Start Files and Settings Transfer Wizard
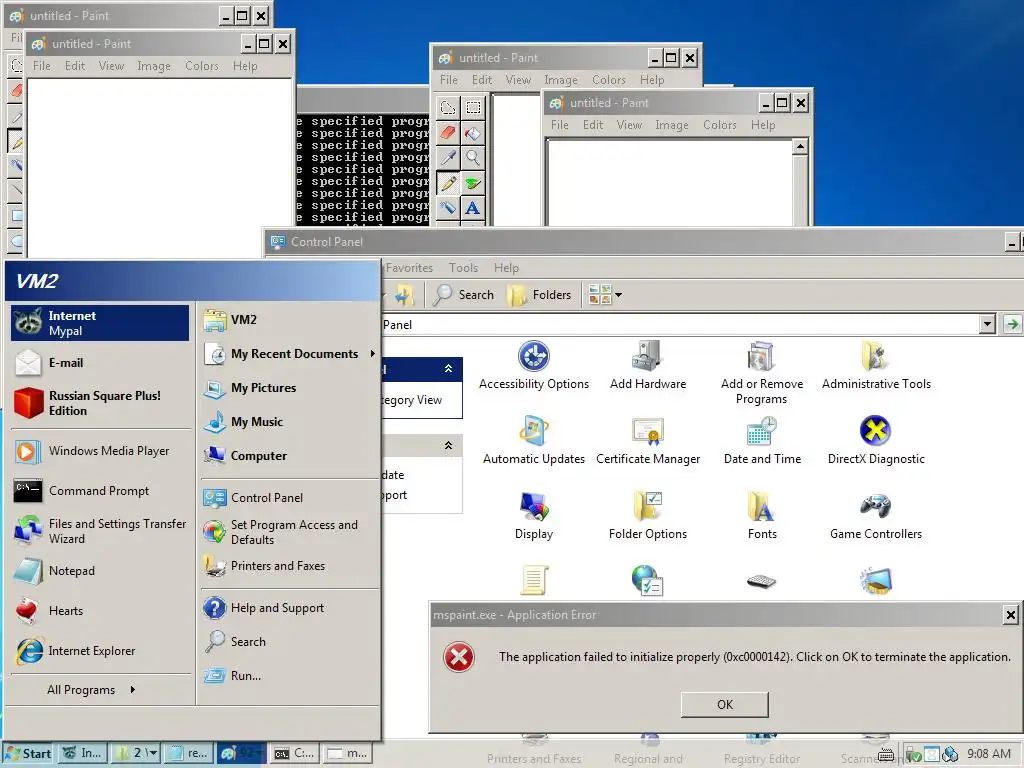 tap(100, 531)
